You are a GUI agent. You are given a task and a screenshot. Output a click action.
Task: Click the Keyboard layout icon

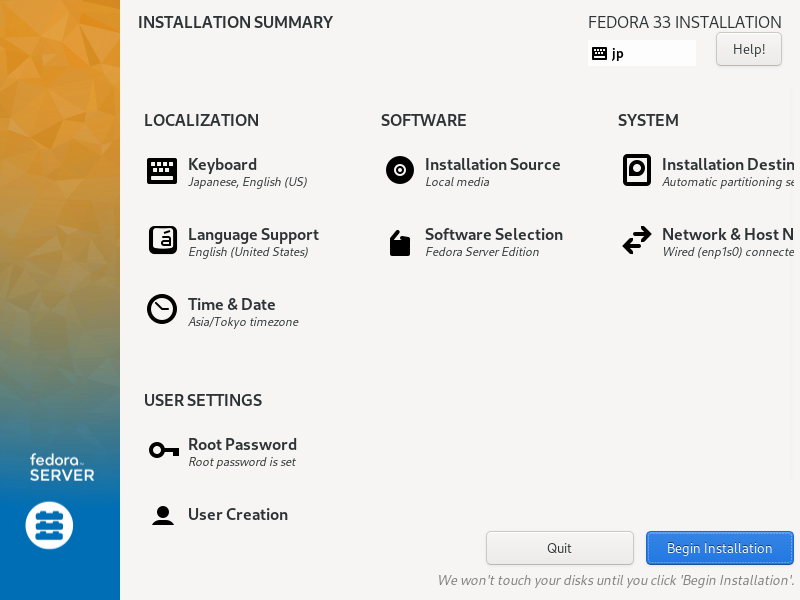point(162,171)
